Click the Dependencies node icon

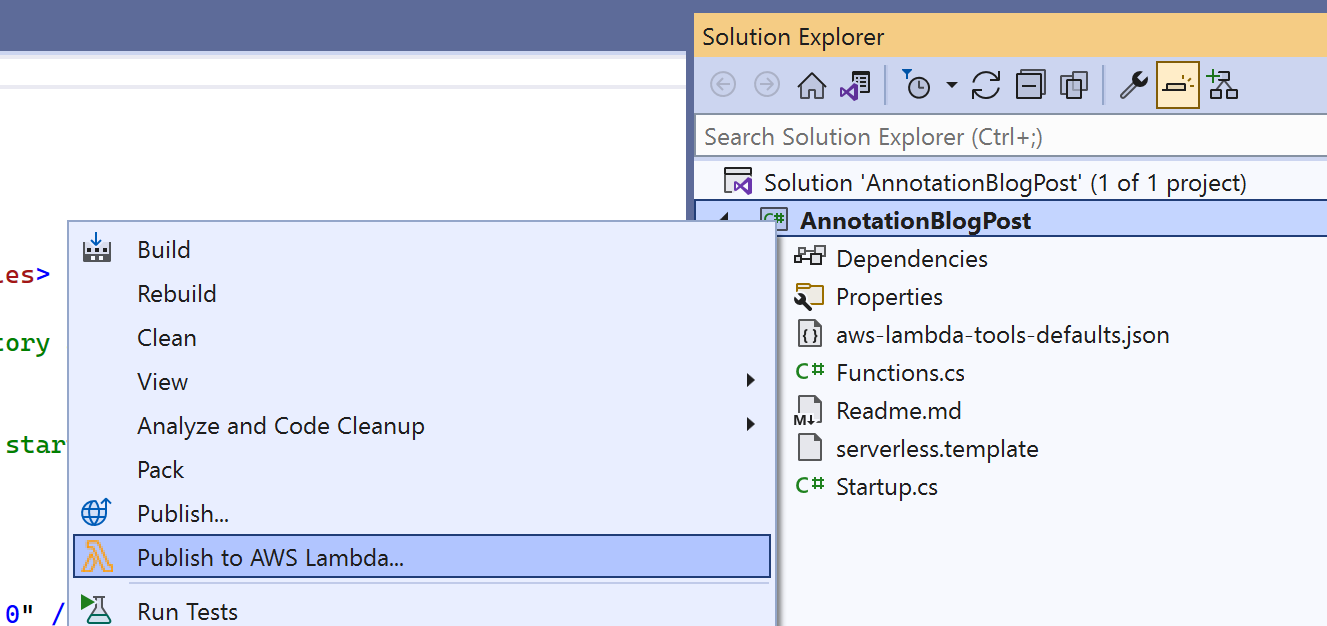point(809,257)
